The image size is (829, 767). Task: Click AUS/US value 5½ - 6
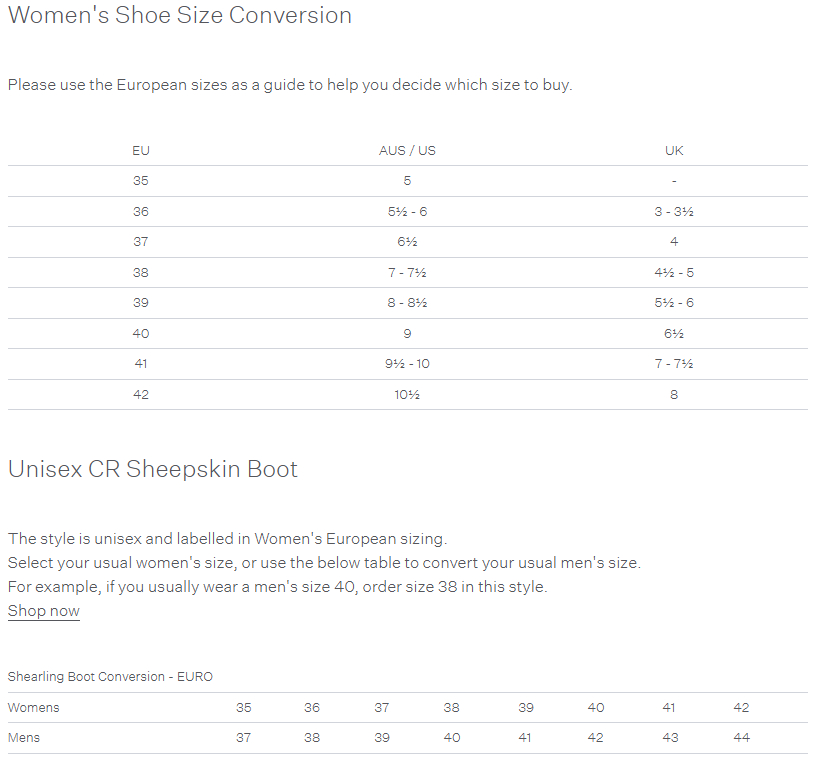coord(407,212)
